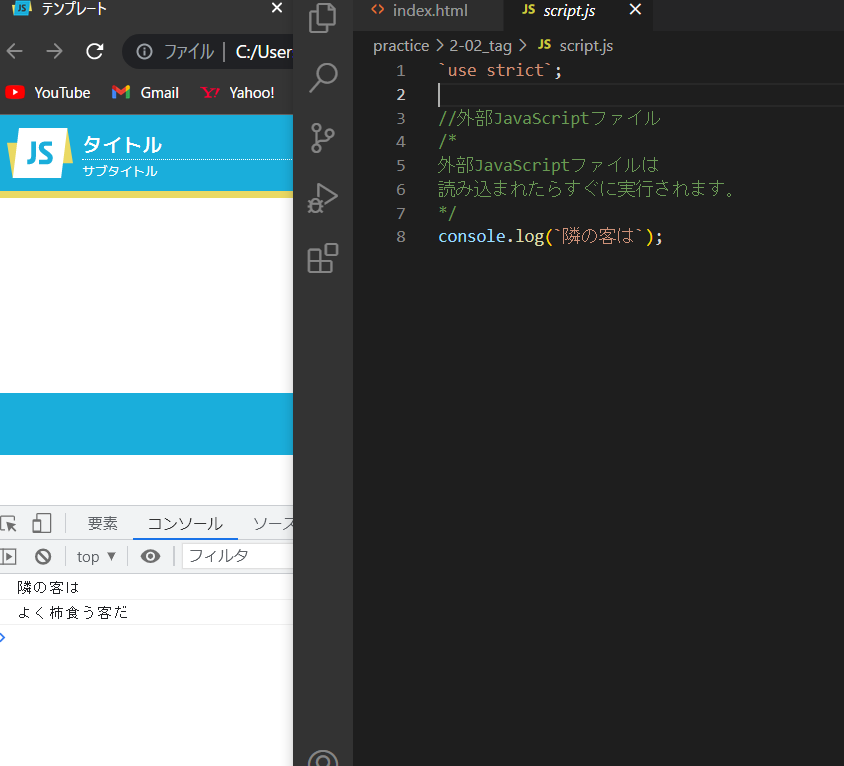
Task: Click the 隣の客は console log line
Action: point(146,587)
